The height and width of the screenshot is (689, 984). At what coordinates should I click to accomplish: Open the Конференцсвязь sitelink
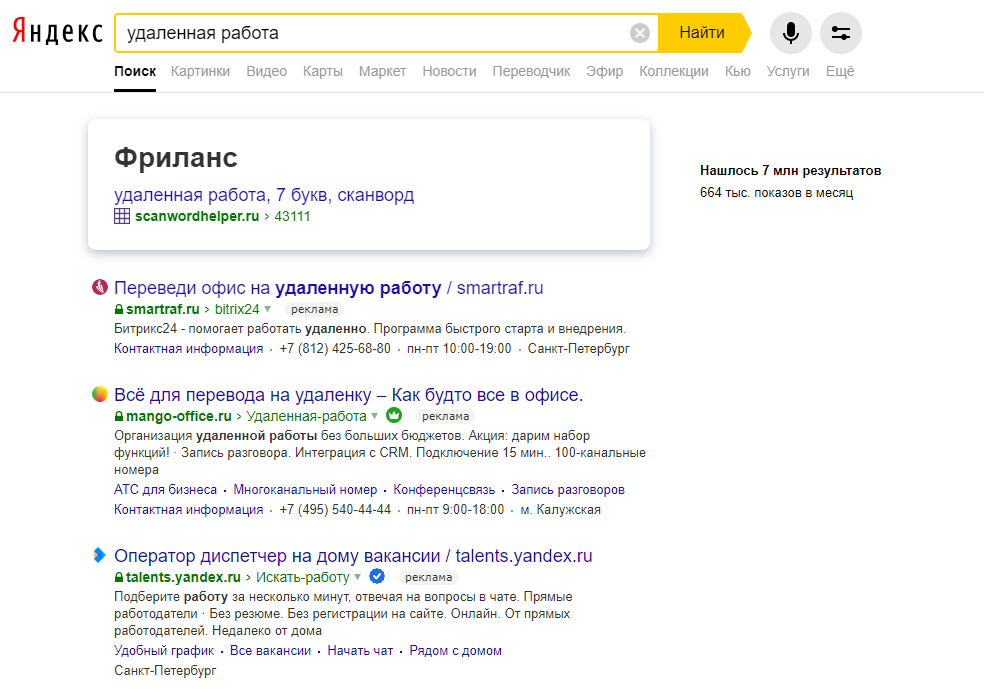[444, 490]
